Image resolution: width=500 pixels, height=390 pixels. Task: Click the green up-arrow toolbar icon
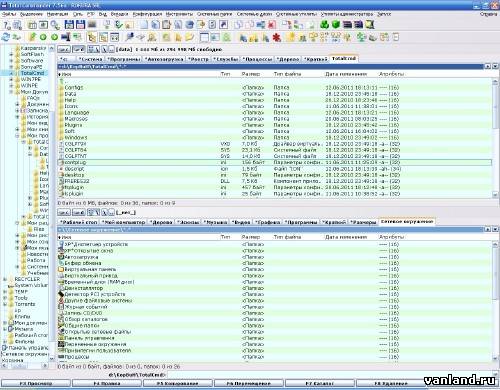tap(32, 37)
